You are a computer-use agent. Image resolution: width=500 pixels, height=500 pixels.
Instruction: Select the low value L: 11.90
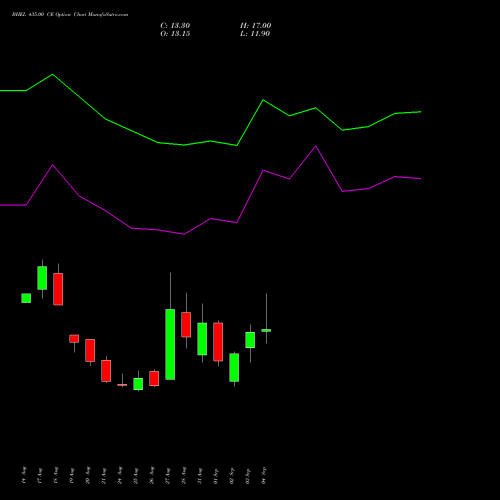255,34
